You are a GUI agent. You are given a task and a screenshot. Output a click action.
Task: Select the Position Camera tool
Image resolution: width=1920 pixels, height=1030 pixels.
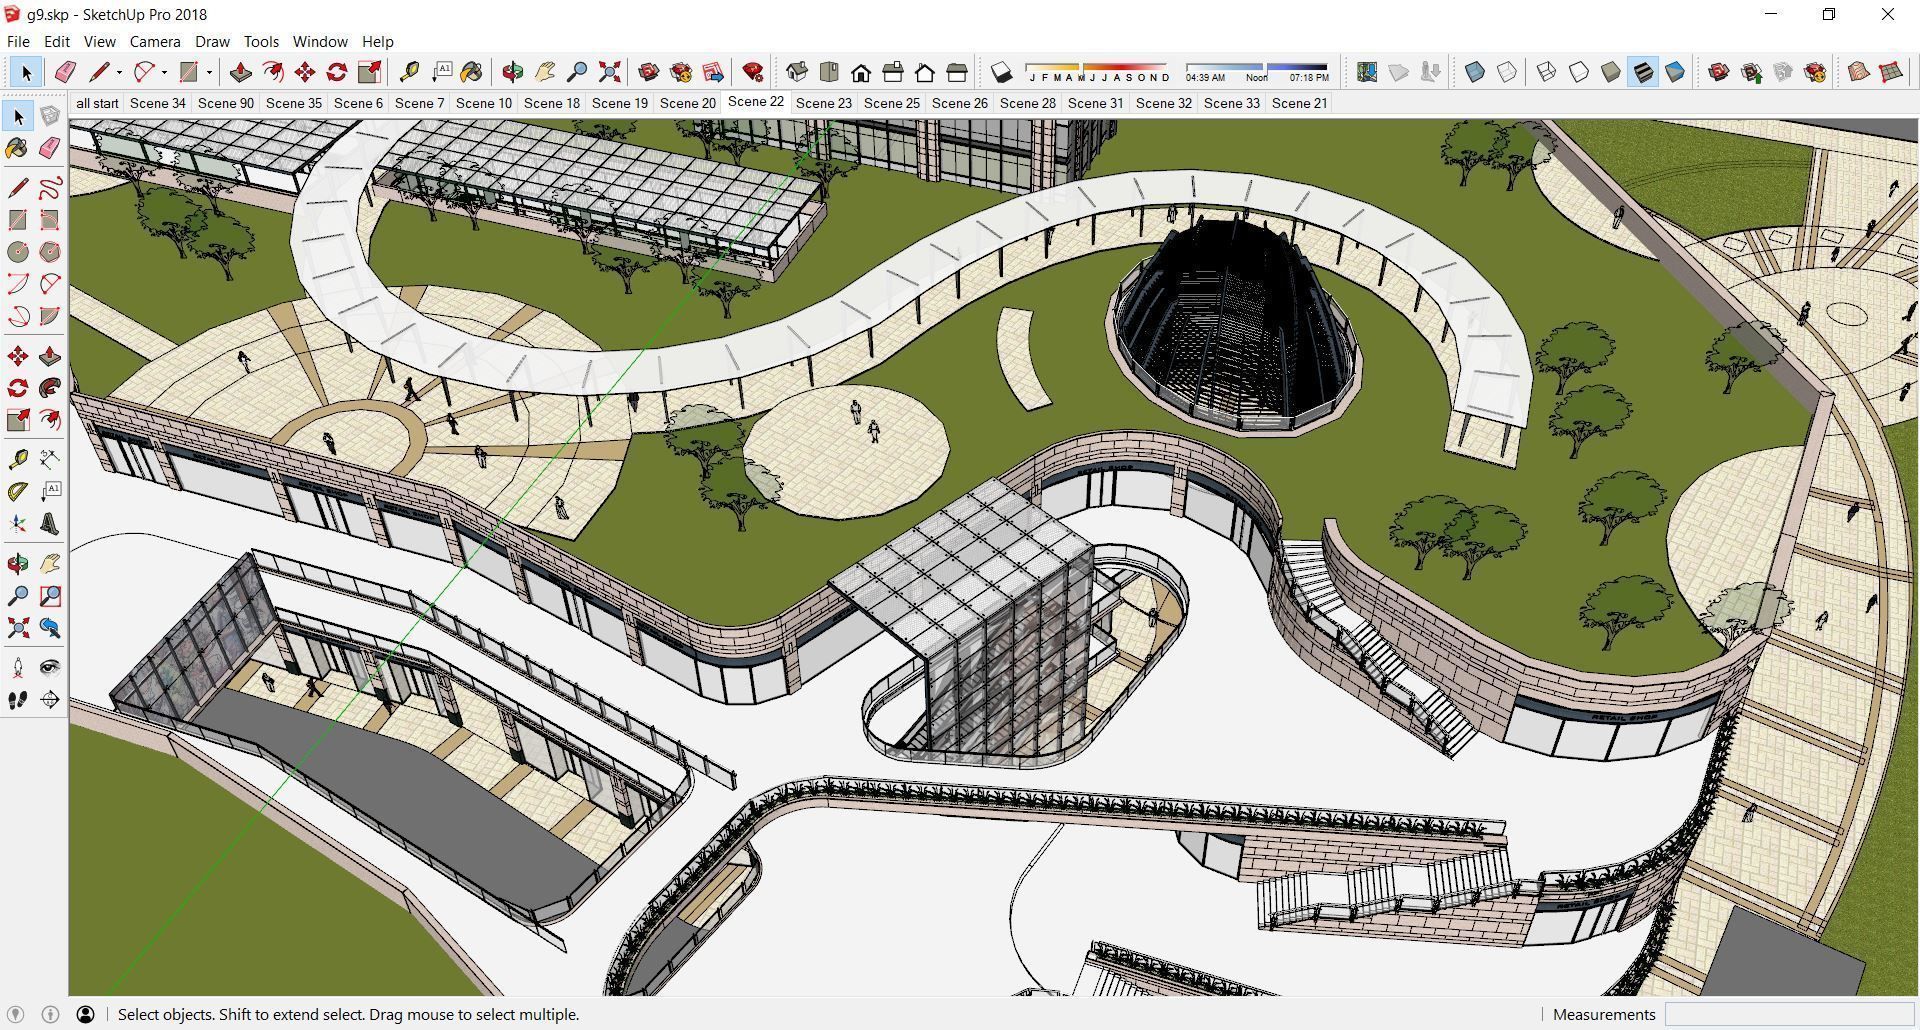[x=18, y=667]
